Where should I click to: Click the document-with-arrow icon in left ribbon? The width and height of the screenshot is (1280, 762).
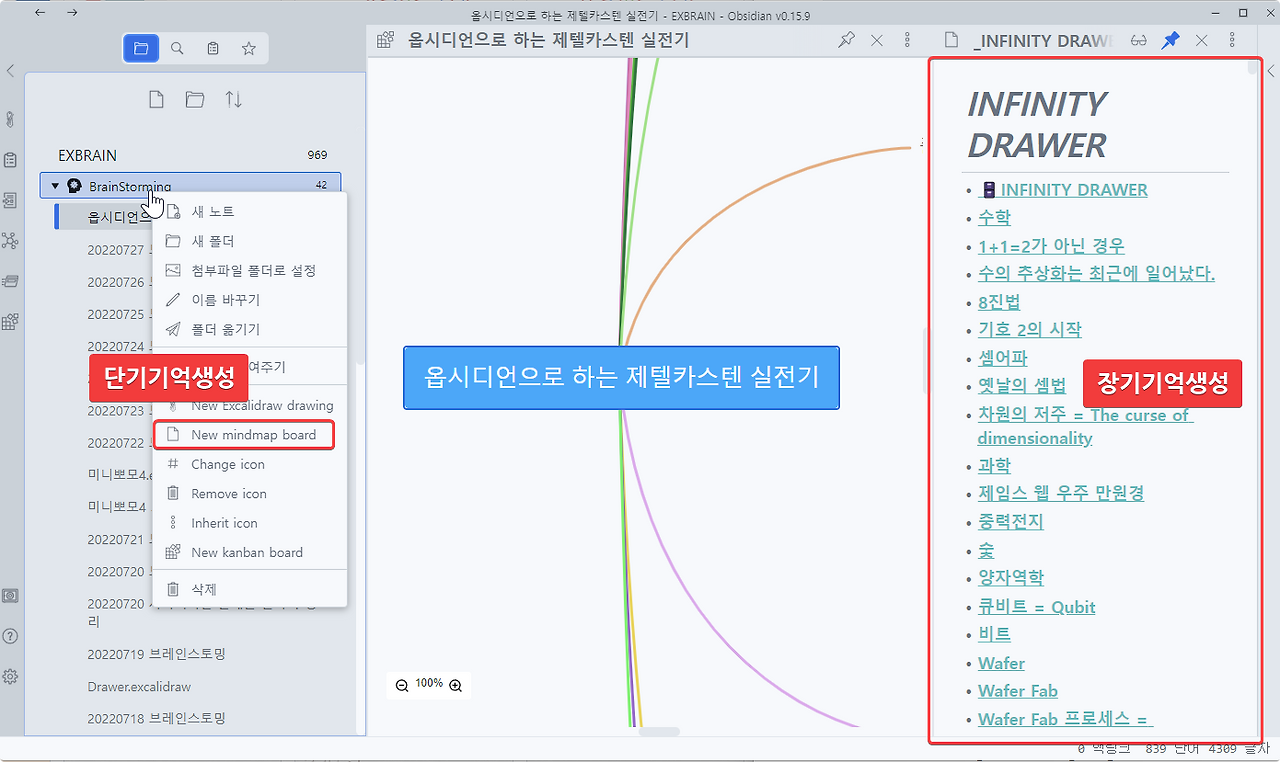10,200
